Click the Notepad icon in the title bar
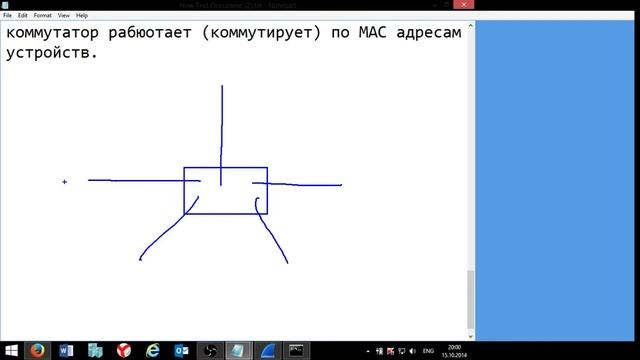This screenshot has height=360, width=640. tap(5, 5)
